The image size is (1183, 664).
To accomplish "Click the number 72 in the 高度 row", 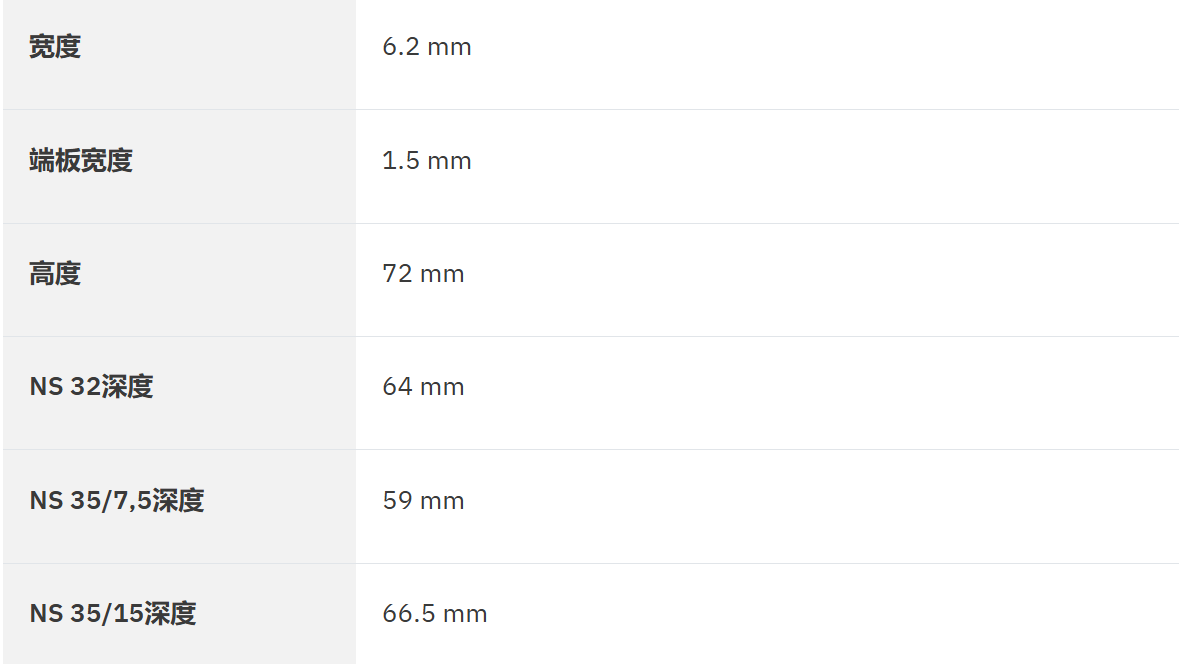I will coord(397,274).
